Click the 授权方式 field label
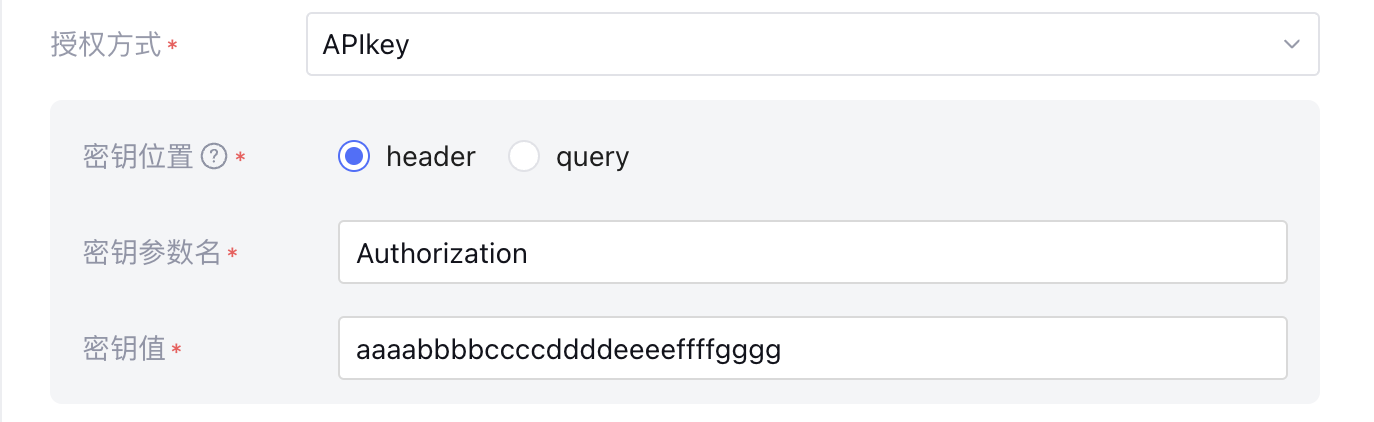The width and height of the screenshot is (1374, 422). [x=106, y=45]
